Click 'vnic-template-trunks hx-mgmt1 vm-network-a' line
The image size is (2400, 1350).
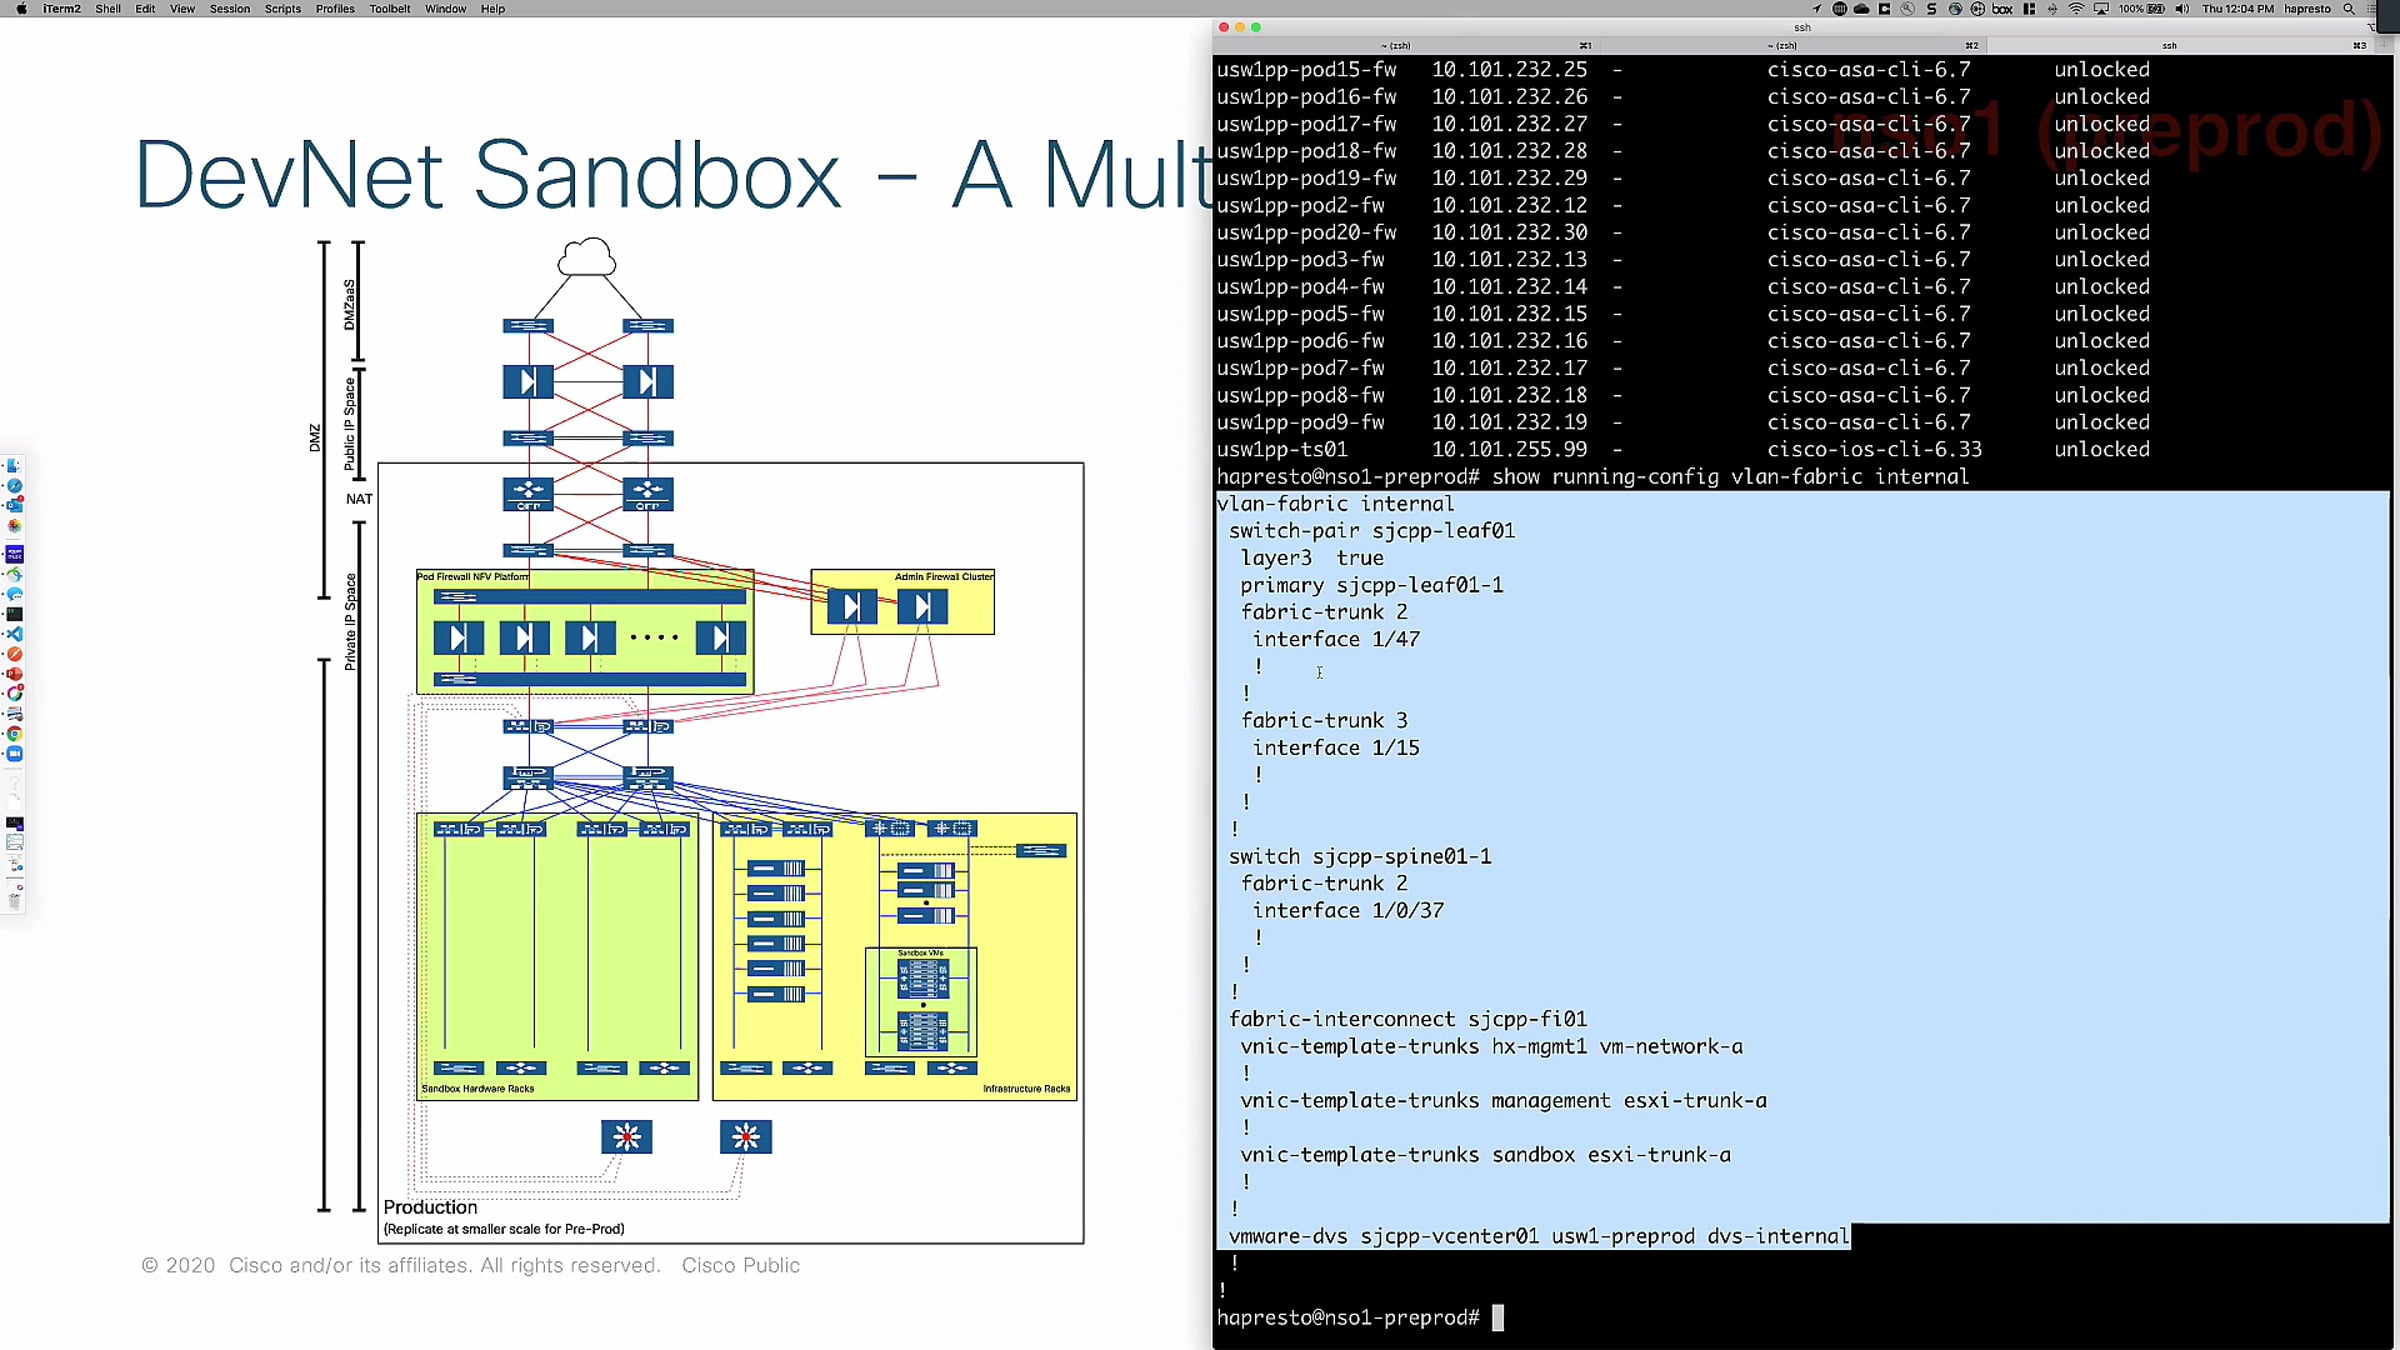coord(1492,1046)
